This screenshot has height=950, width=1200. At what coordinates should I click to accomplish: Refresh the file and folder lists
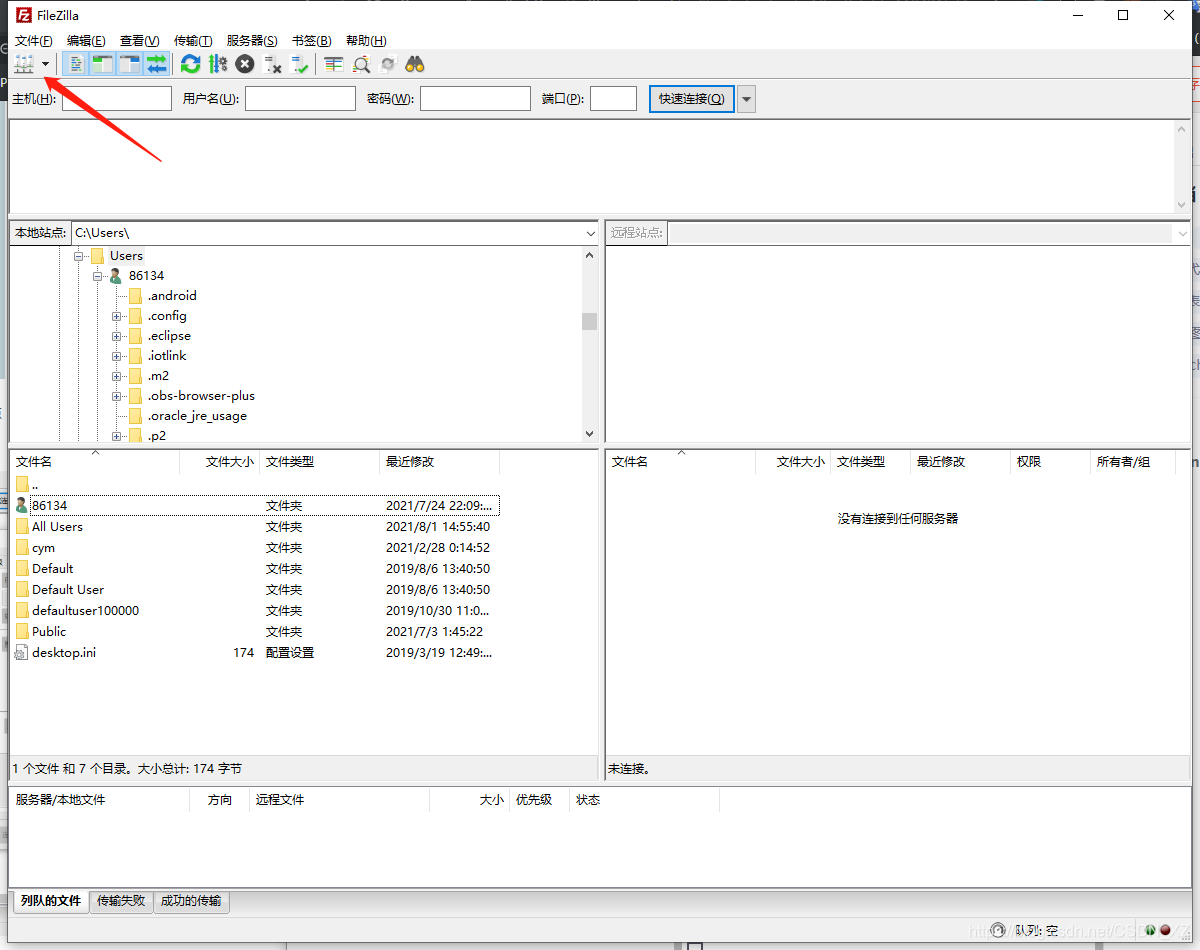click(190, 64)
